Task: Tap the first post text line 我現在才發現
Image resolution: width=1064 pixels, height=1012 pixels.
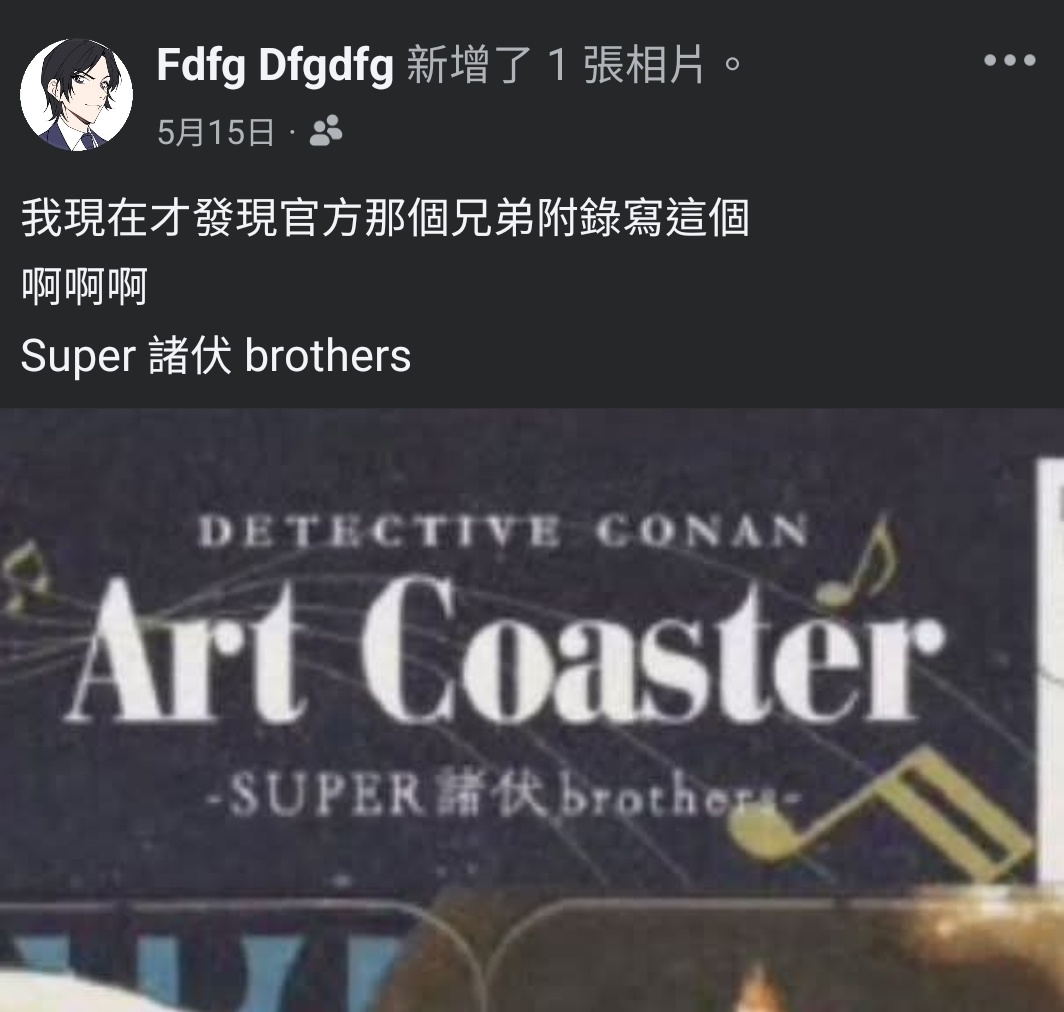Action: [x=385, y=218]
